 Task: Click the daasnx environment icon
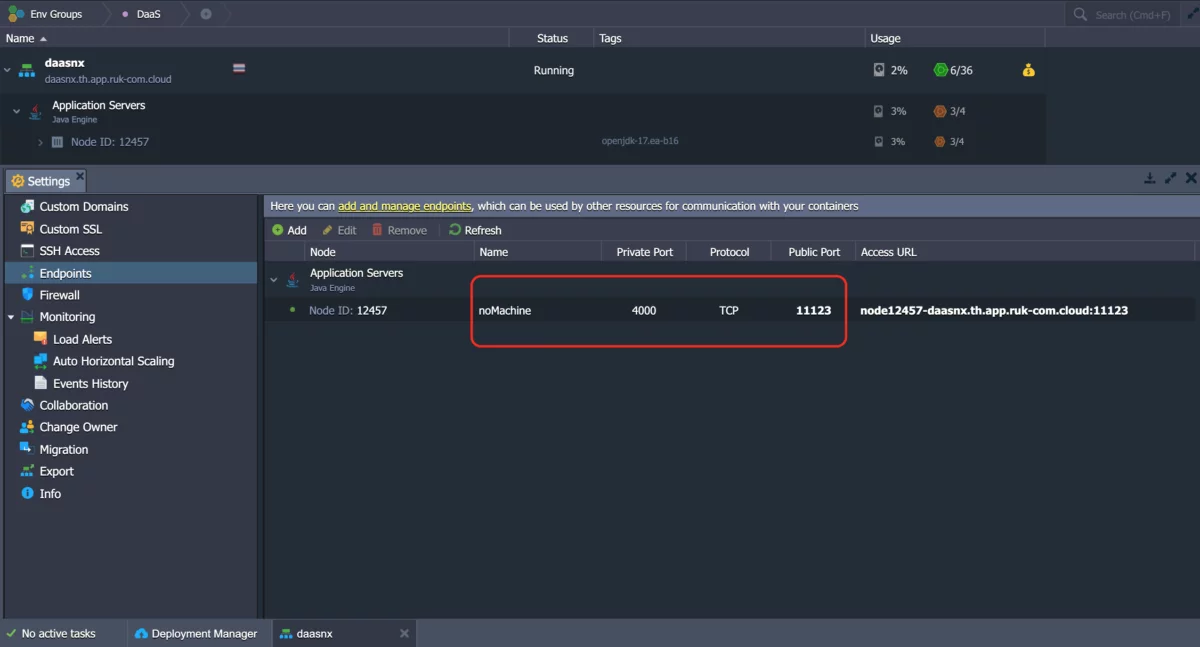(27, 70)
